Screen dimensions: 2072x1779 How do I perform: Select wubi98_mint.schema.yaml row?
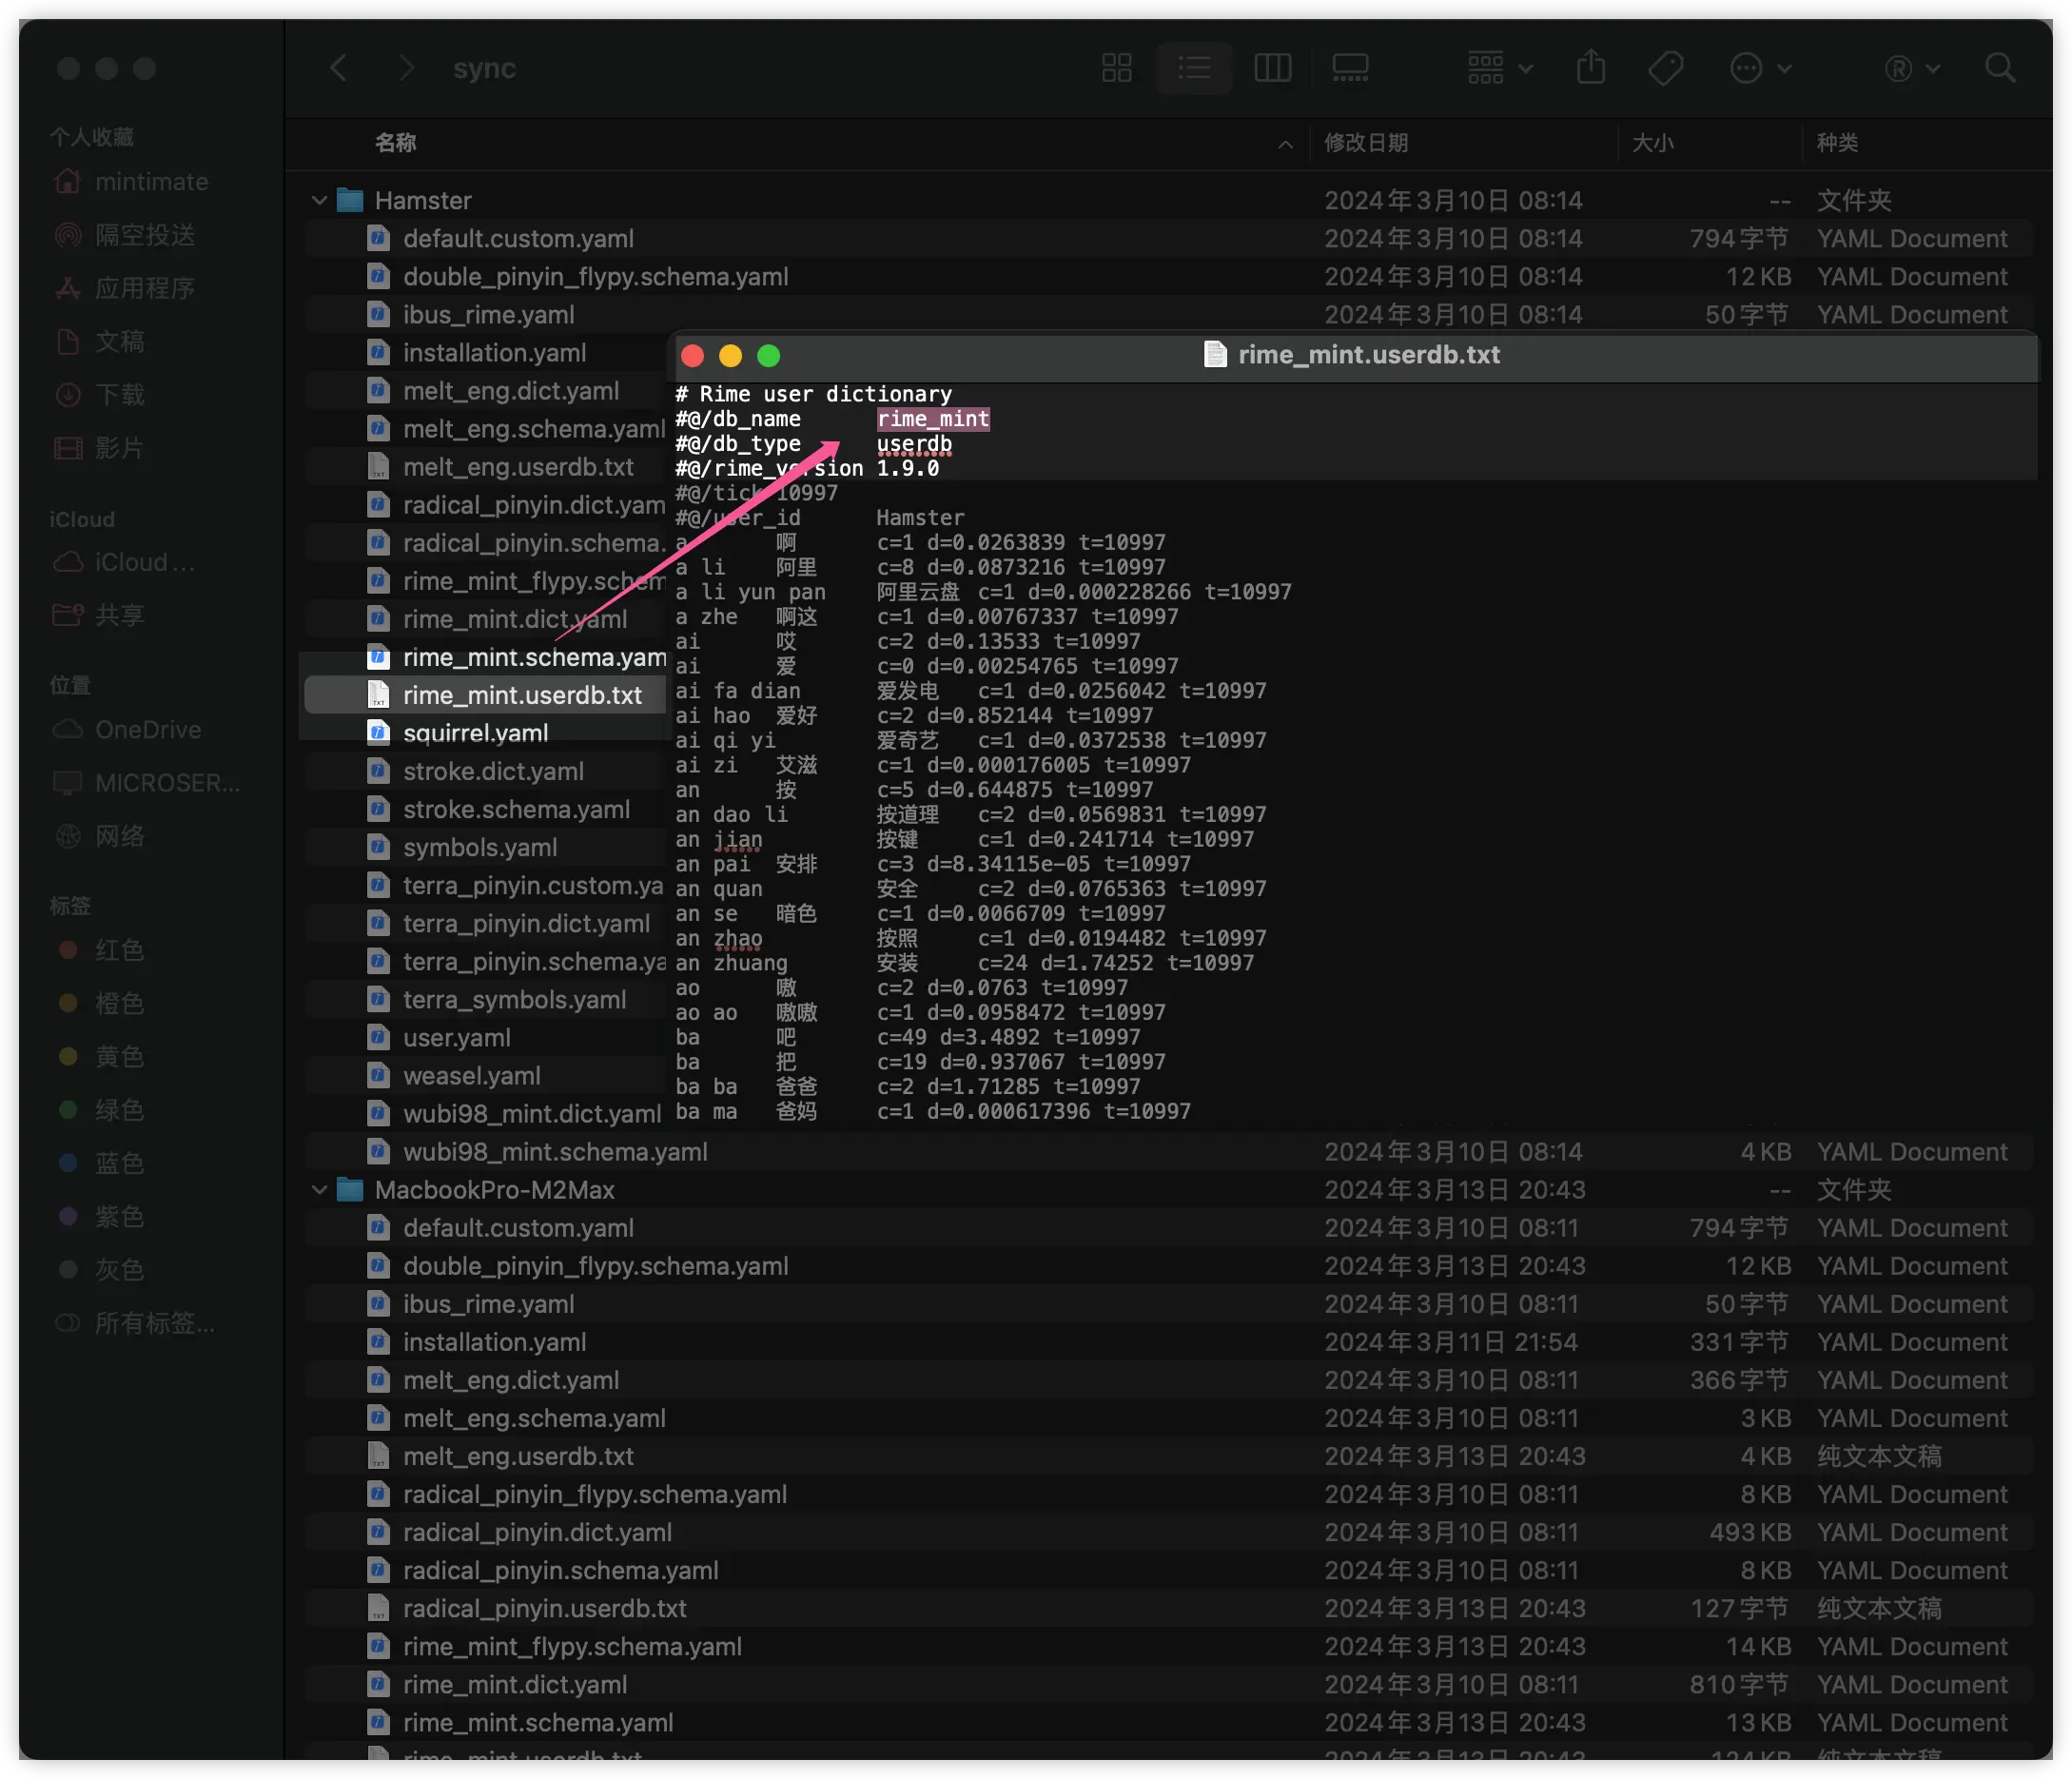click(x=1170, y=1151)
